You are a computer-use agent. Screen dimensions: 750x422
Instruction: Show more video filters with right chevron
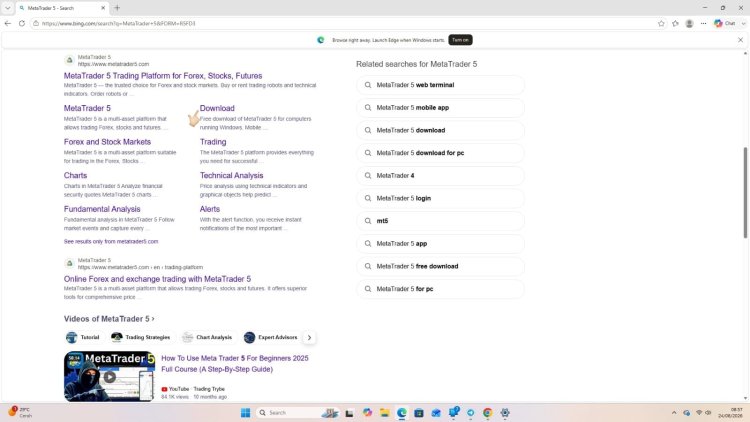[x=309, y=337]
